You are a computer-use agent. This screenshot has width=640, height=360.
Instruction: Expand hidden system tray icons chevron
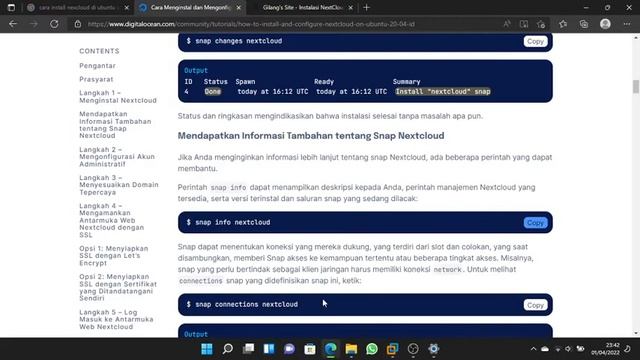point(533,349)
